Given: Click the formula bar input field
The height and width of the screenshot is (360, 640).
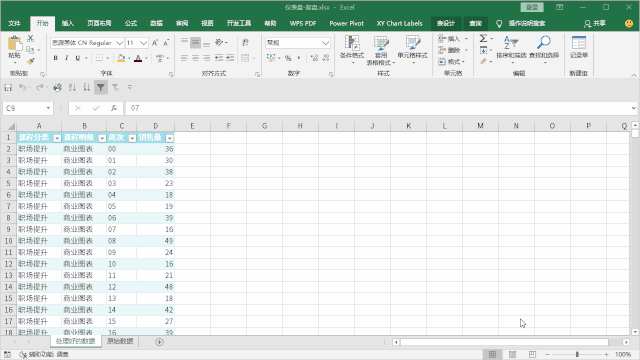Looking at the screenshot, I should pos(378,108).
